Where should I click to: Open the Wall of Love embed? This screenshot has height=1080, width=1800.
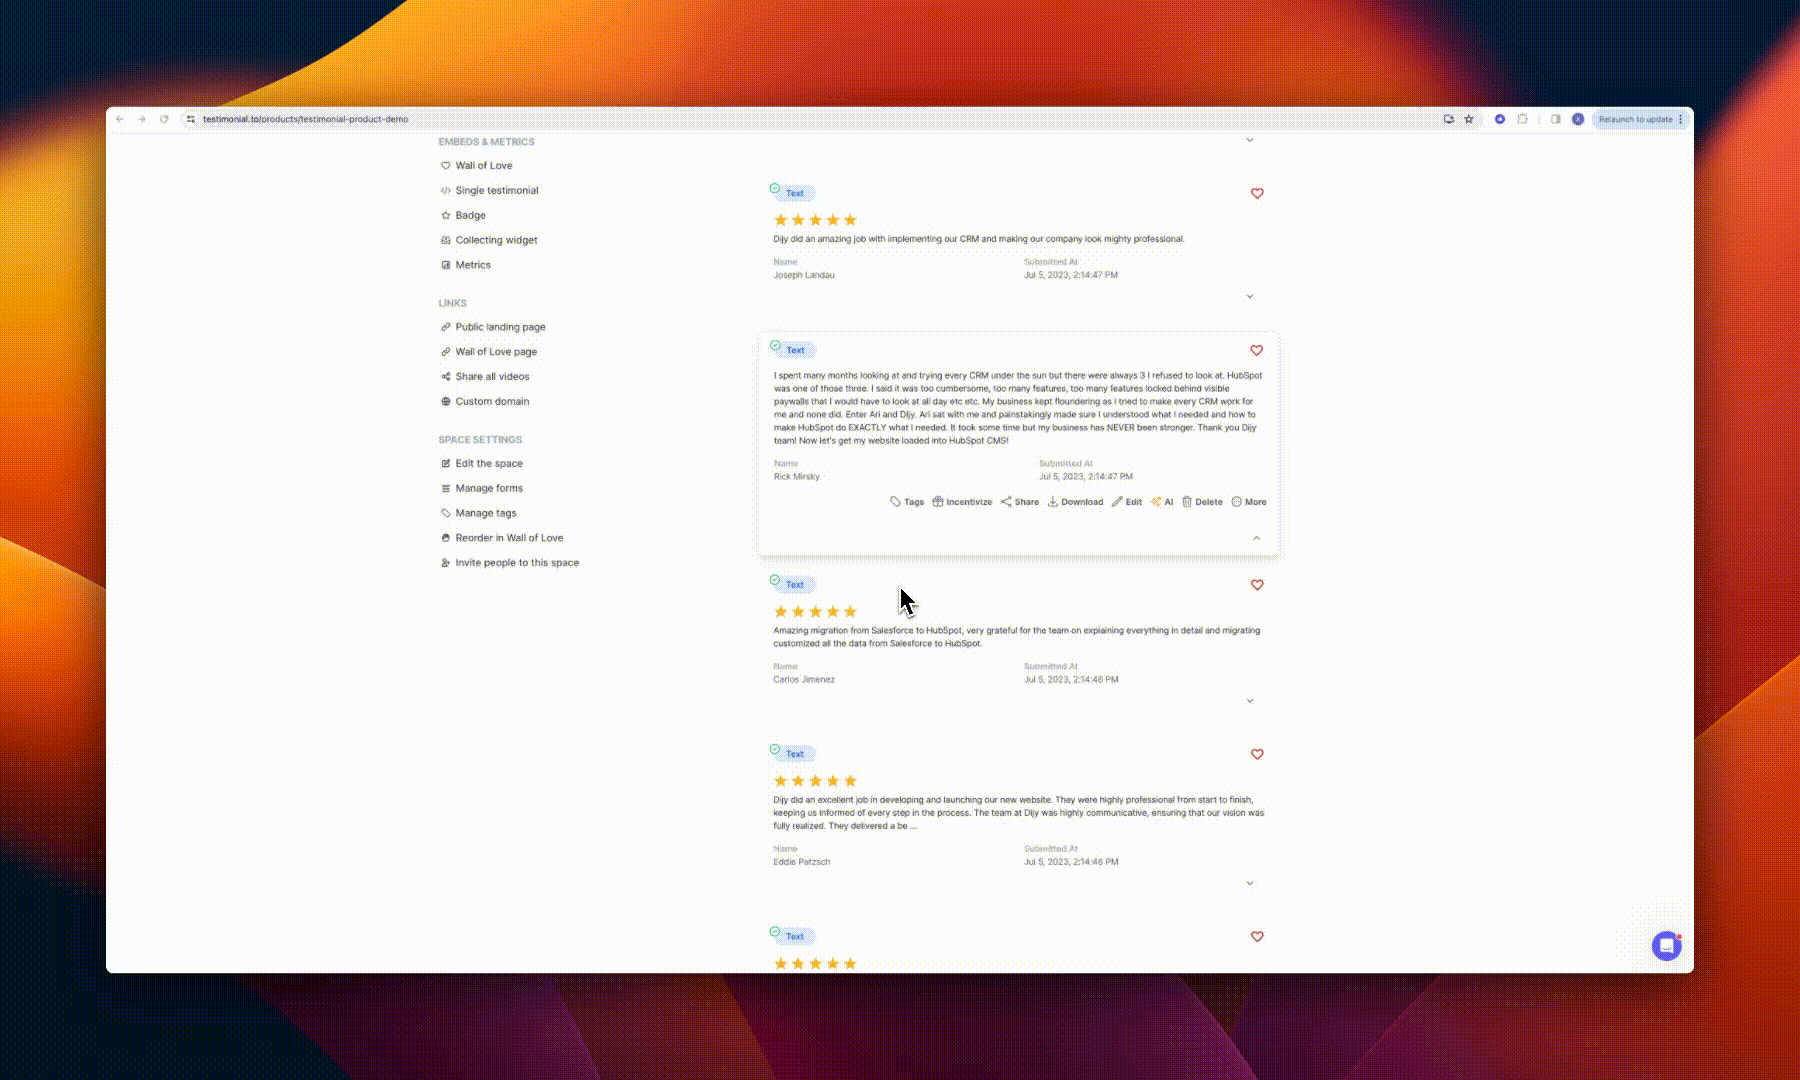coord(477,166)
